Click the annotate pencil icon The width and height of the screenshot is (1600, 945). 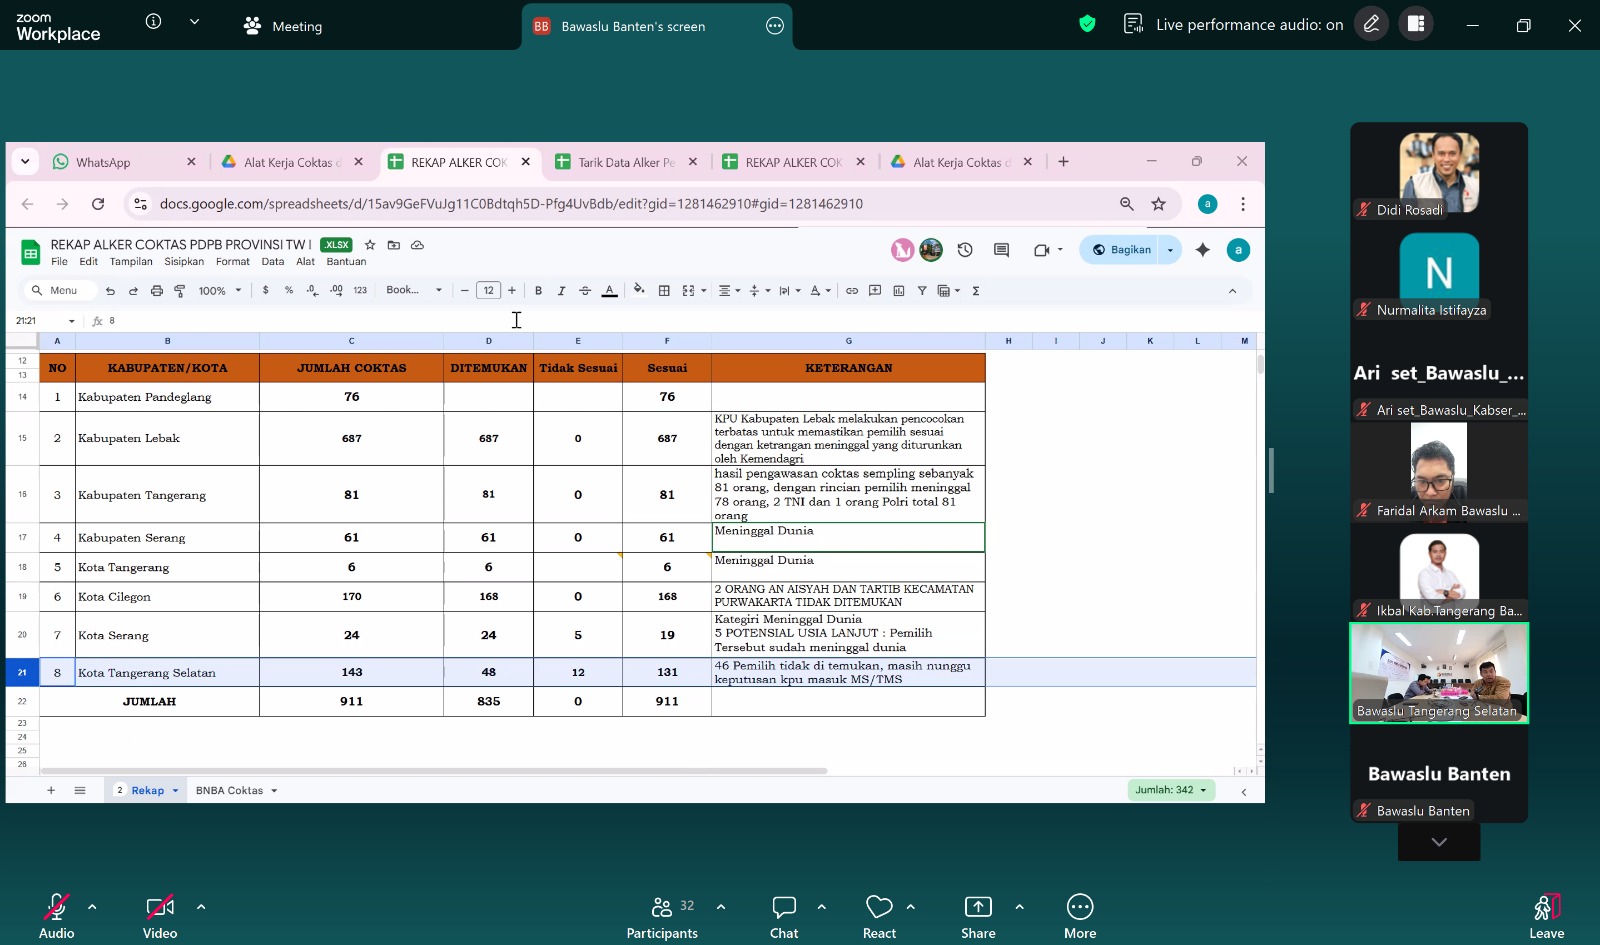(x=1371, y=24)
